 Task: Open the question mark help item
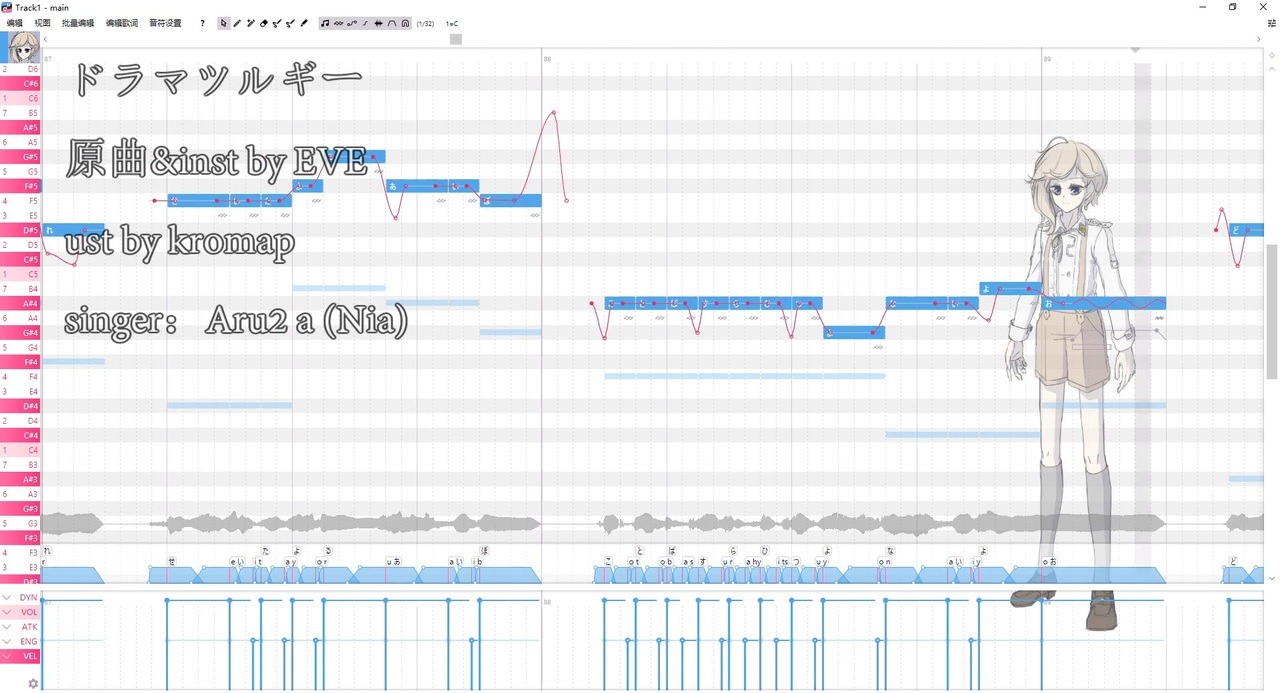pos(202,23)
